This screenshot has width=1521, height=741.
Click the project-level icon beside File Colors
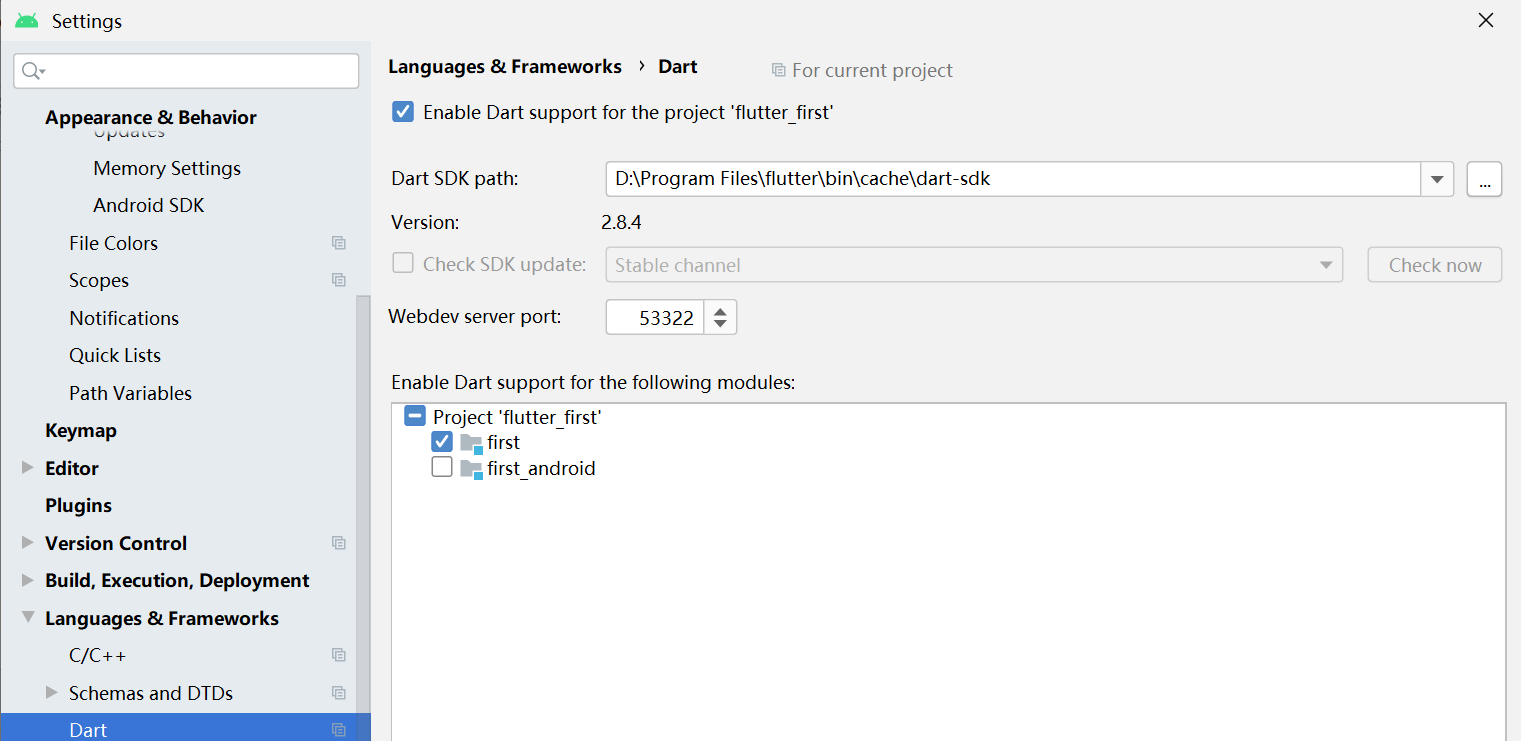(x=339, y=243)
